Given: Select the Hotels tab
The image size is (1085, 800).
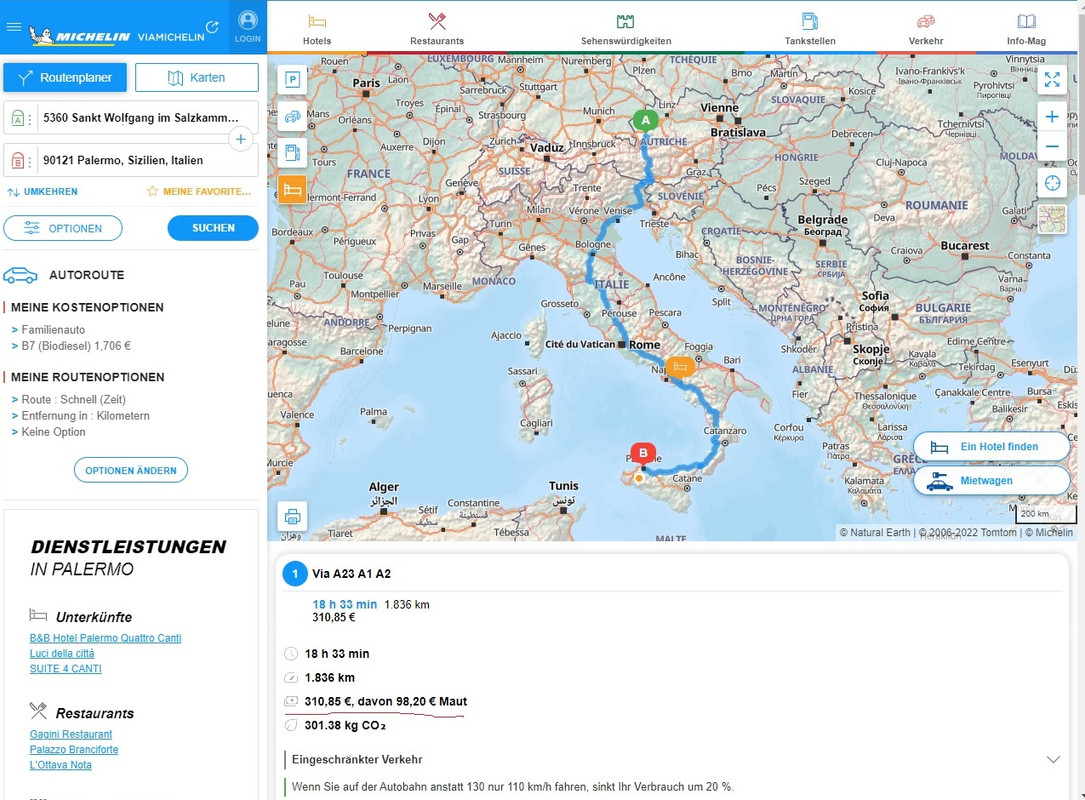Looking at the screenshot, I should [317, 29].
